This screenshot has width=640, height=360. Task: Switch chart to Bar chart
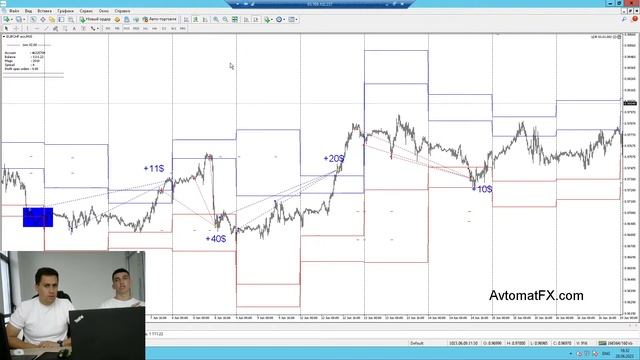click(186, 19)
